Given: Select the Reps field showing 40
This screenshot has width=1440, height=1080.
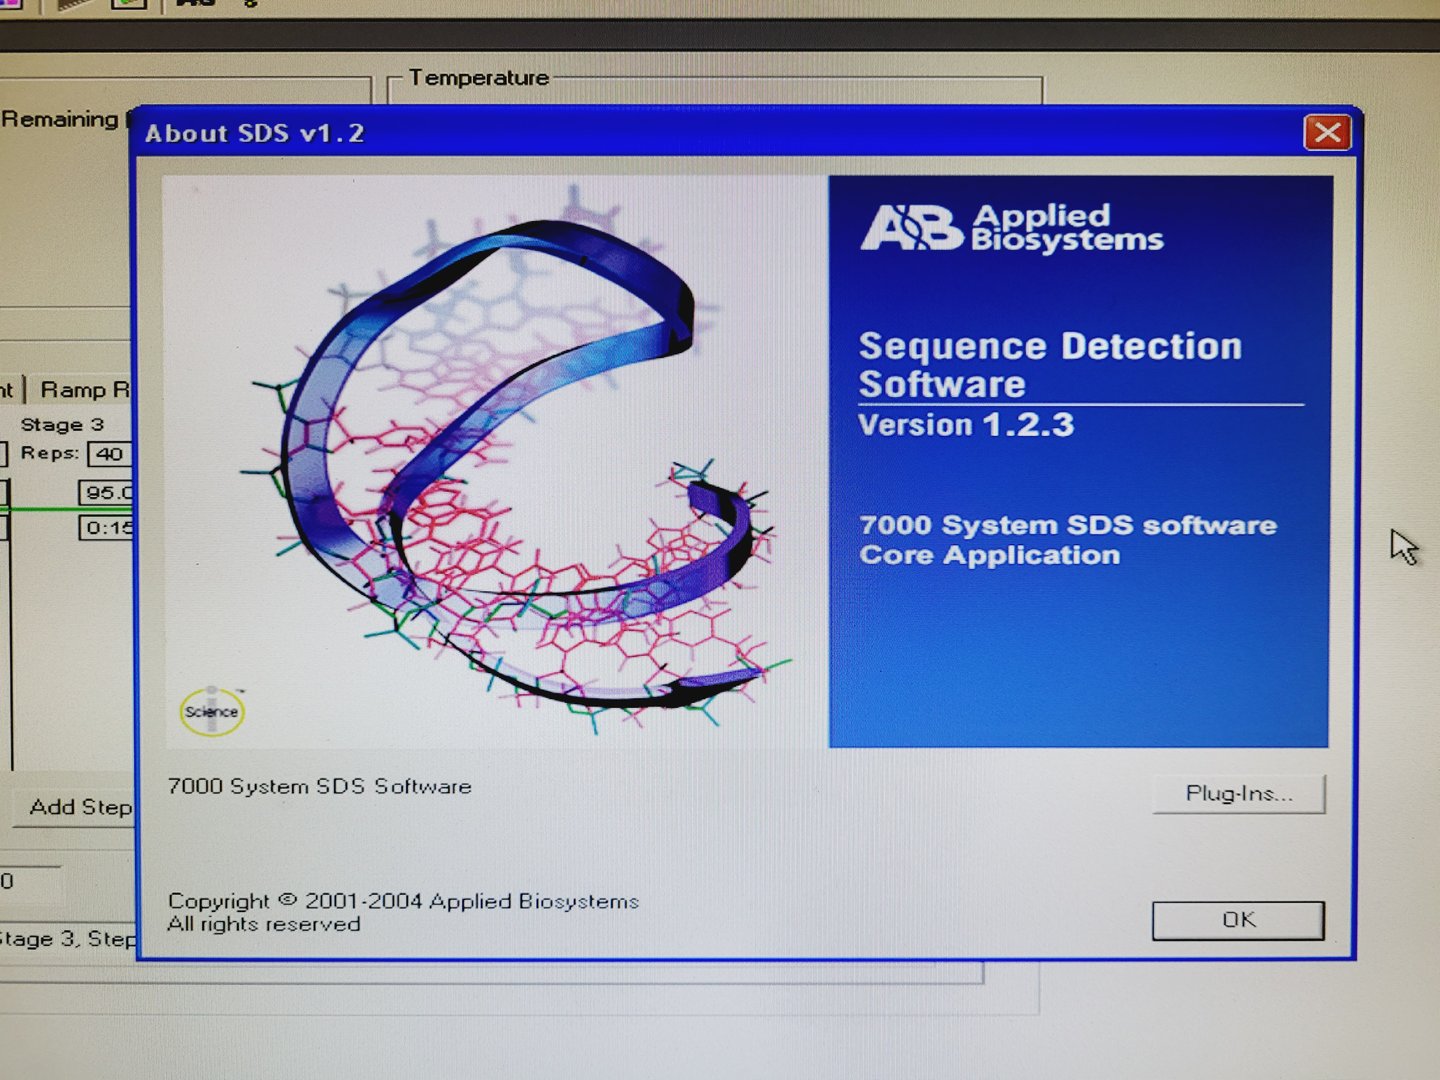Looking at the screenshot, I should click(109, 454).
